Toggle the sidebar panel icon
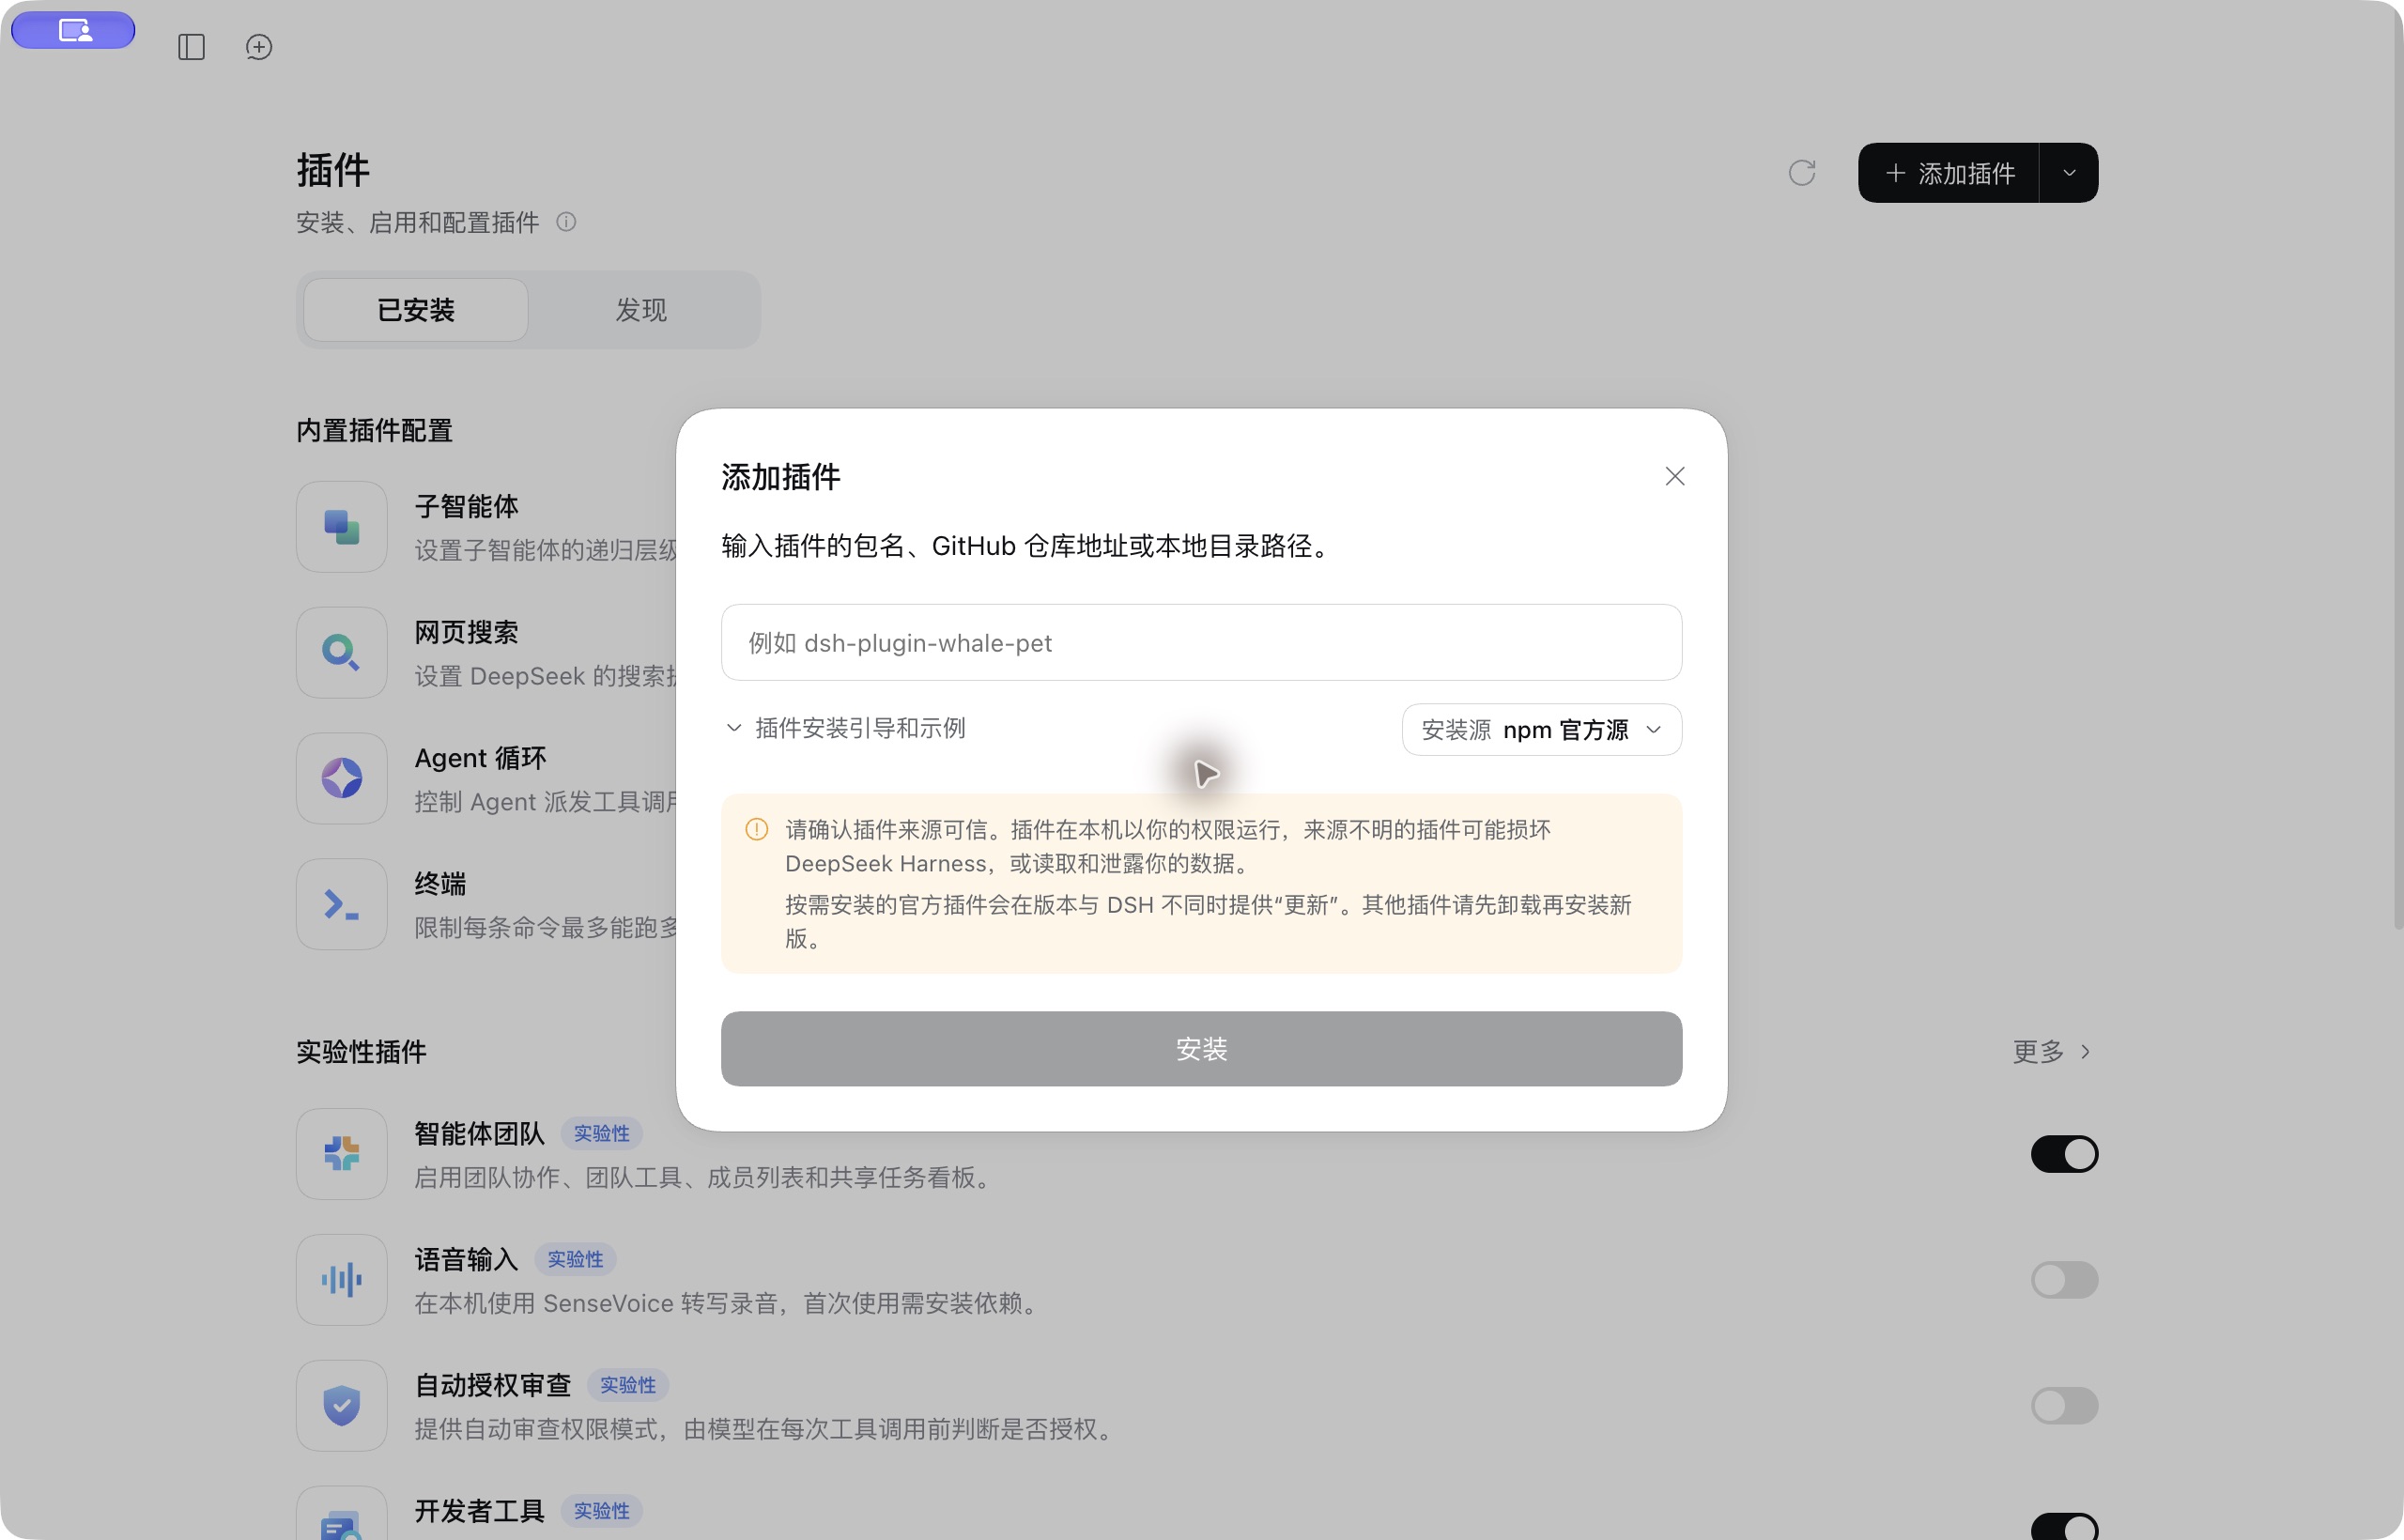Screen dimensions: 2404x1540 click(x=191, y=47)
